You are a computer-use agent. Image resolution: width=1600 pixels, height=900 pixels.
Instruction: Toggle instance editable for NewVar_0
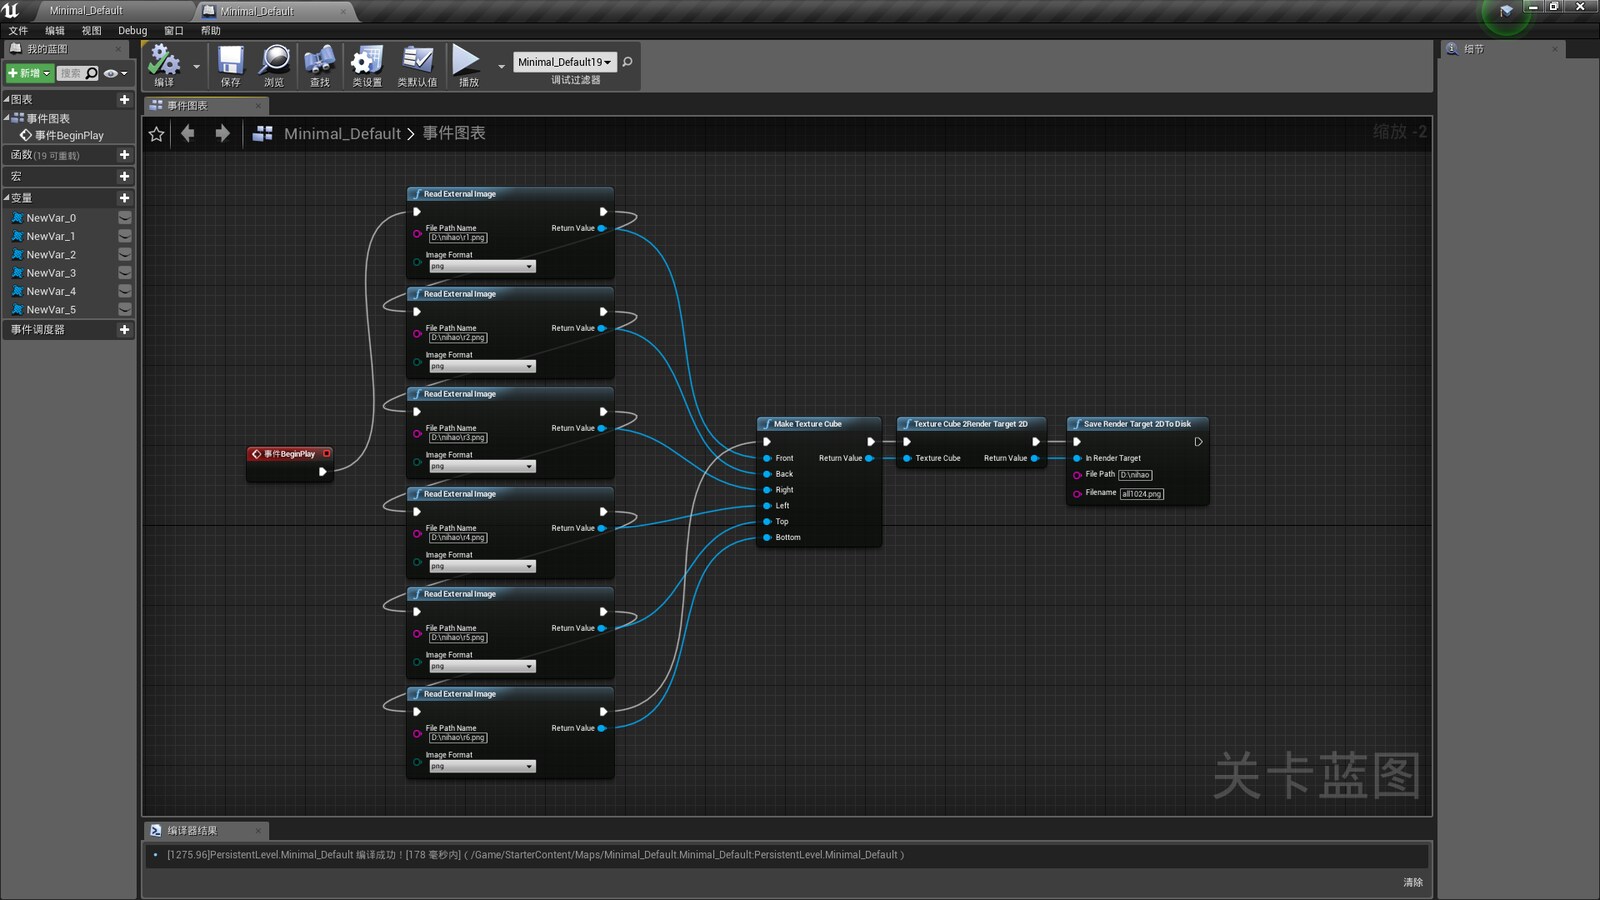[124, 217]
